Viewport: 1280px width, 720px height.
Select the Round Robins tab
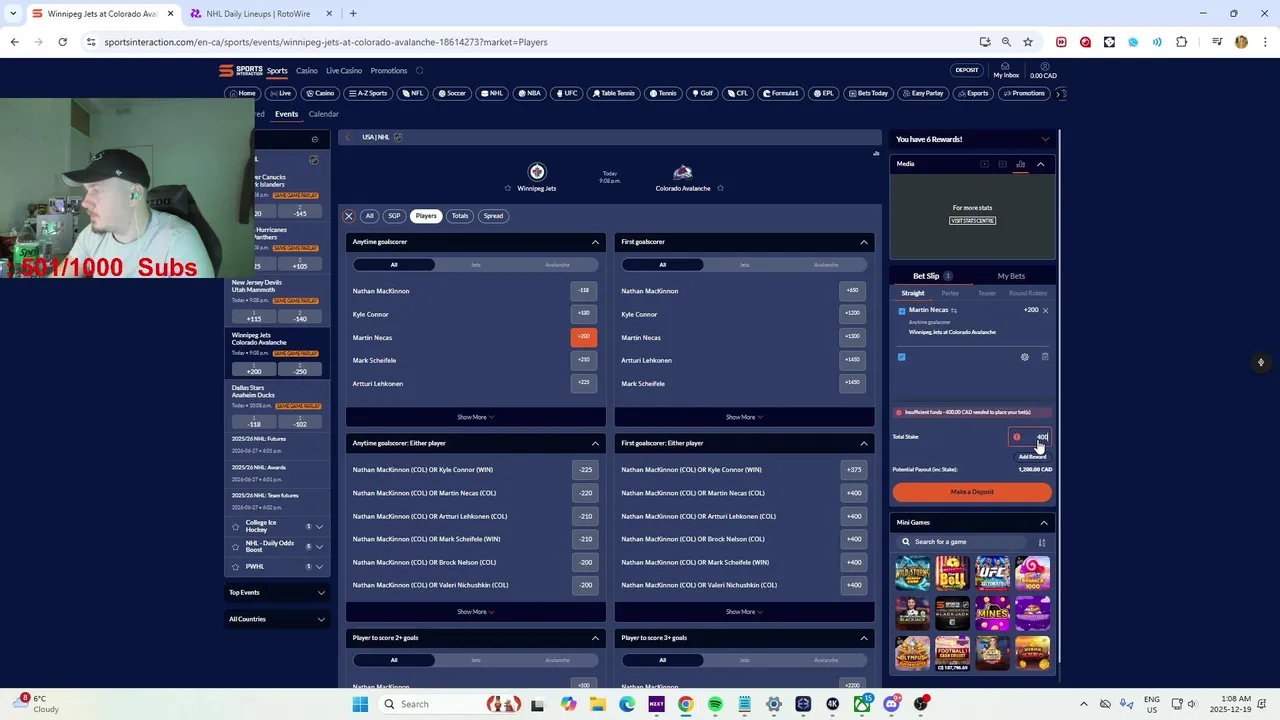point(1028,293)
